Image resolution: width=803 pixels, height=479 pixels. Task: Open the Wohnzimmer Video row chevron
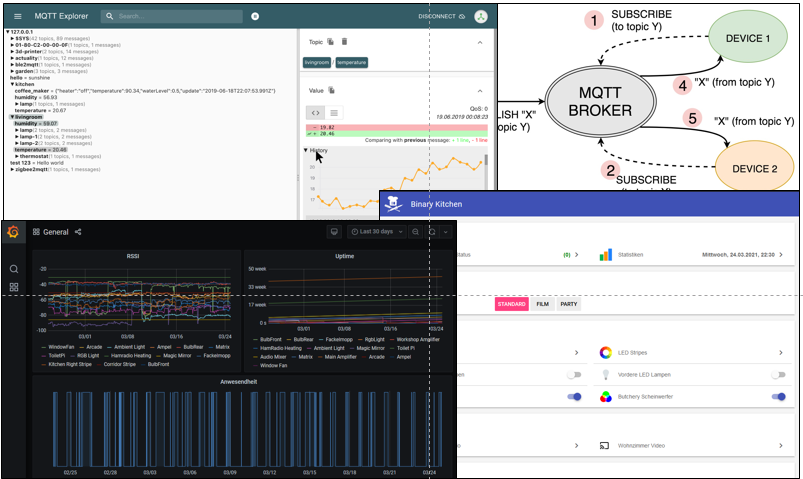tap(780, 446)
